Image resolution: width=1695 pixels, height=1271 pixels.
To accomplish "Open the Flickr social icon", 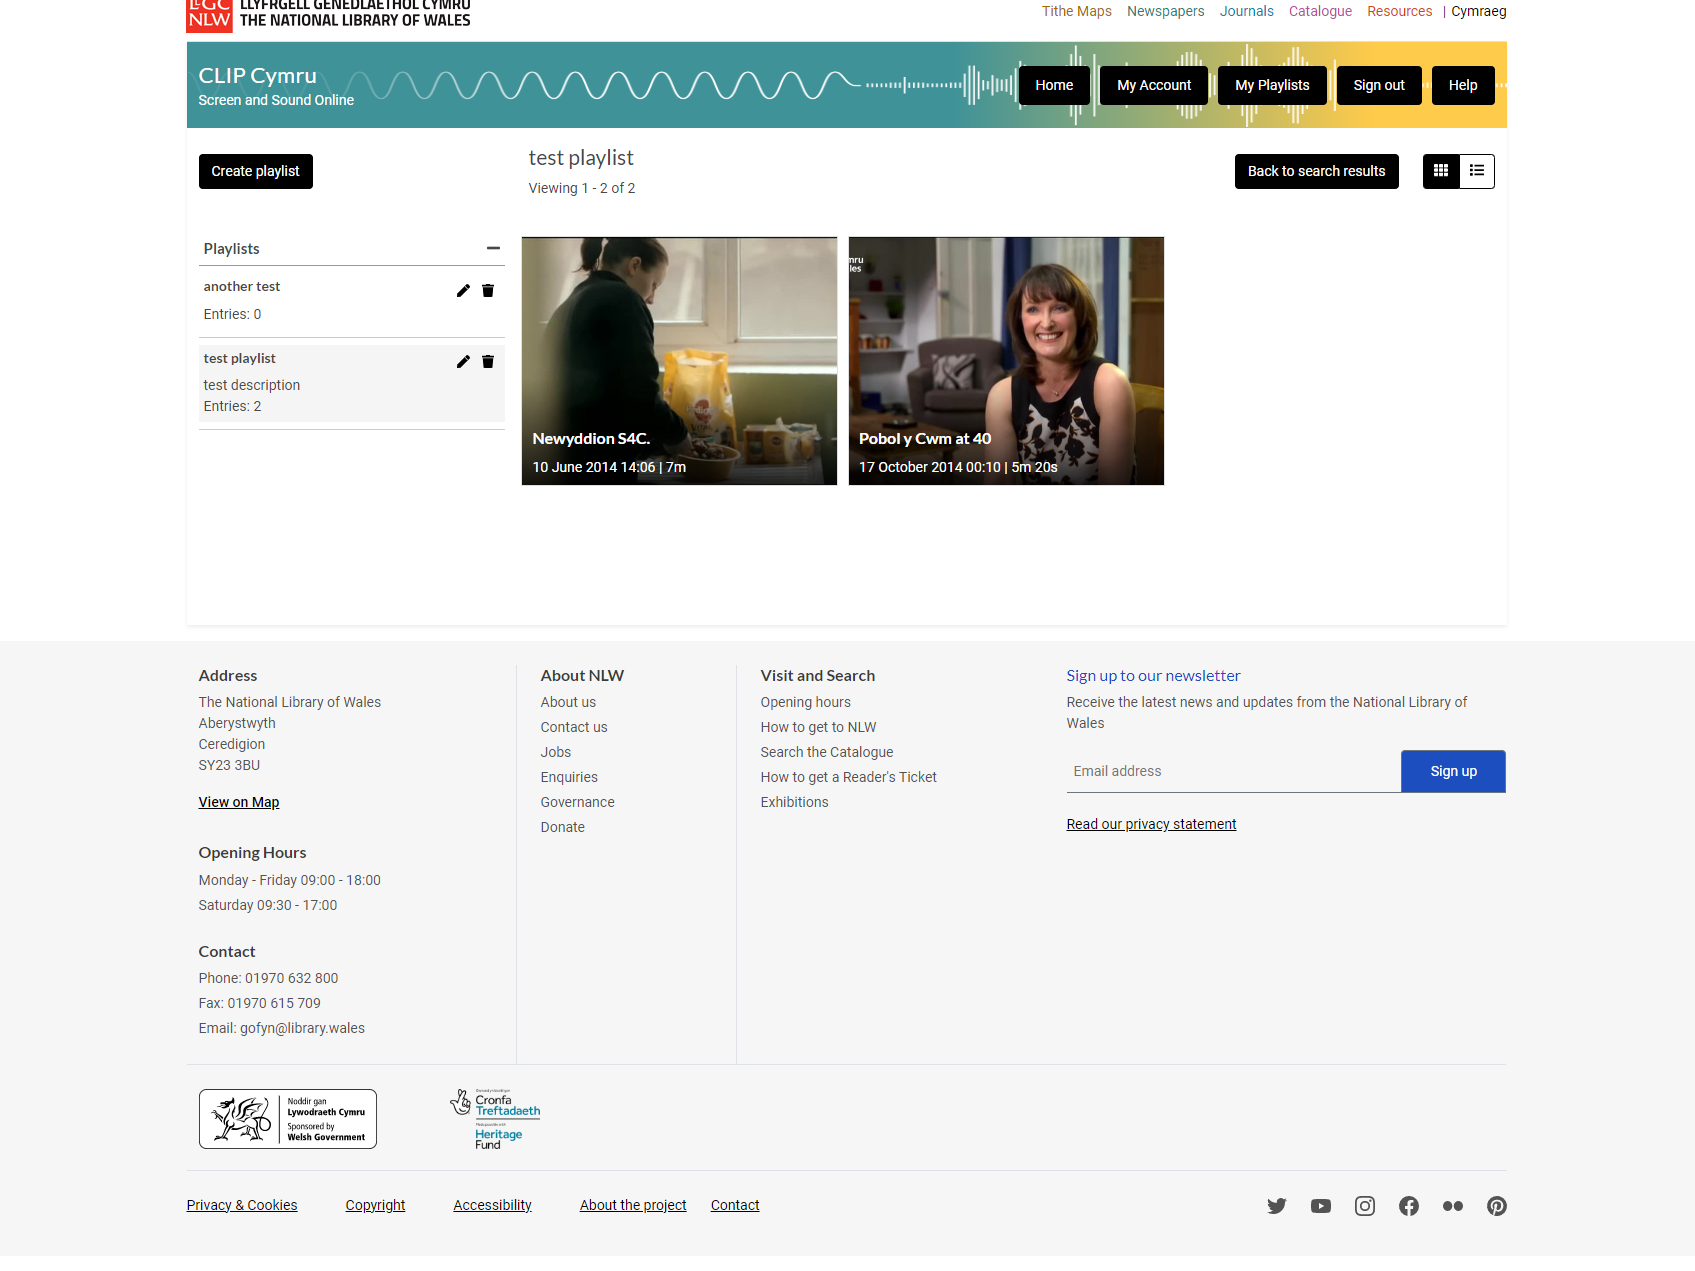I will point(1453,1206).
